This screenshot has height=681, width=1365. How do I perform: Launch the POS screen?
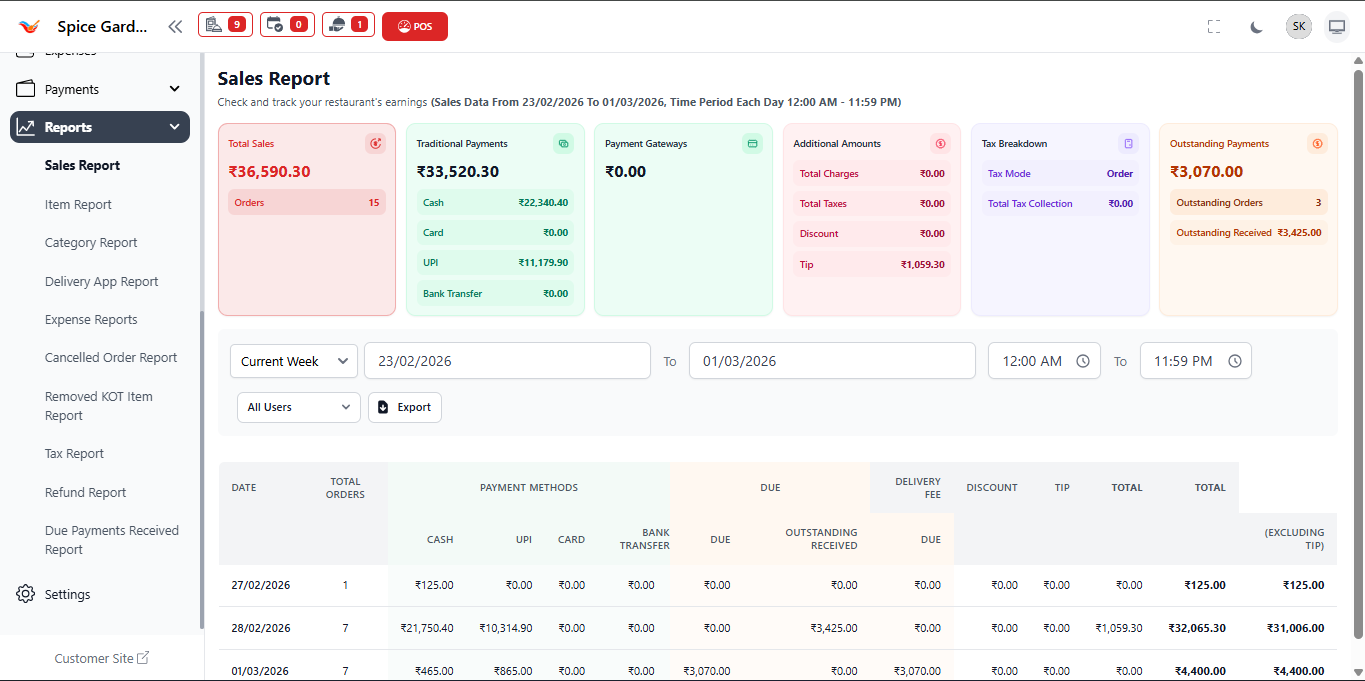pyautogui.click(x=414, y=24)
